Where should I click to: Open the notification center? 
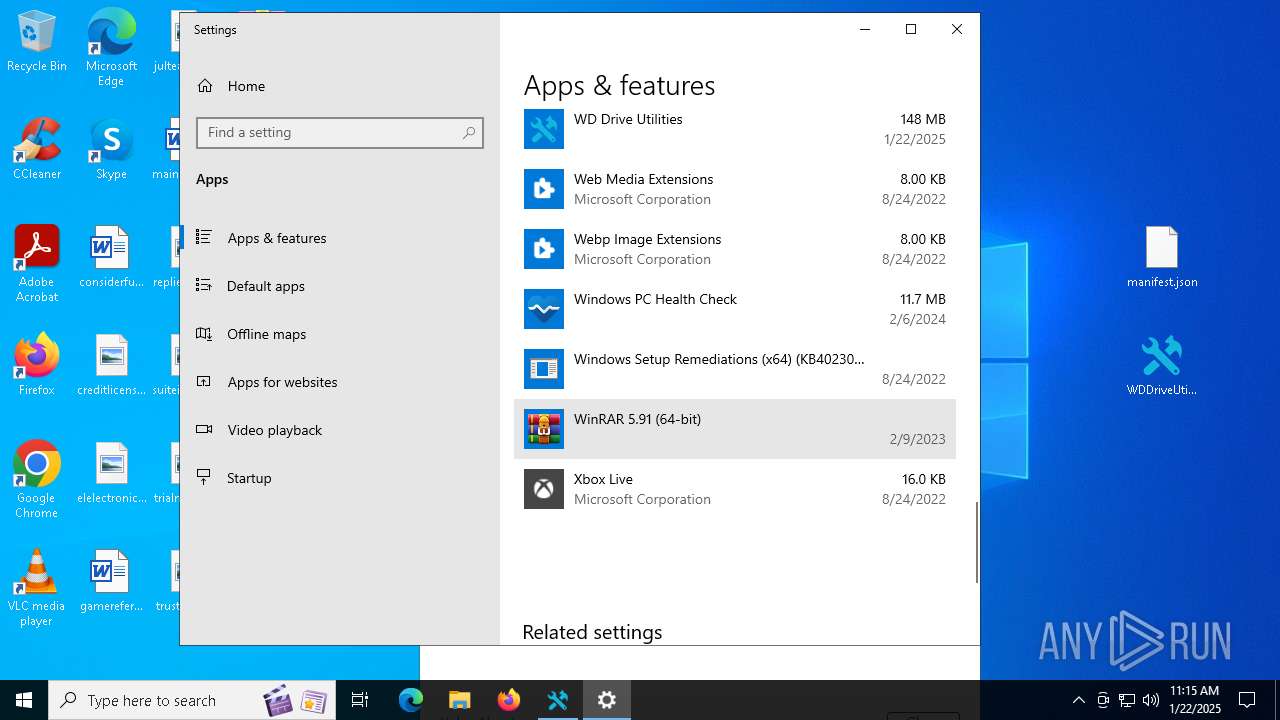(1247, 700)
